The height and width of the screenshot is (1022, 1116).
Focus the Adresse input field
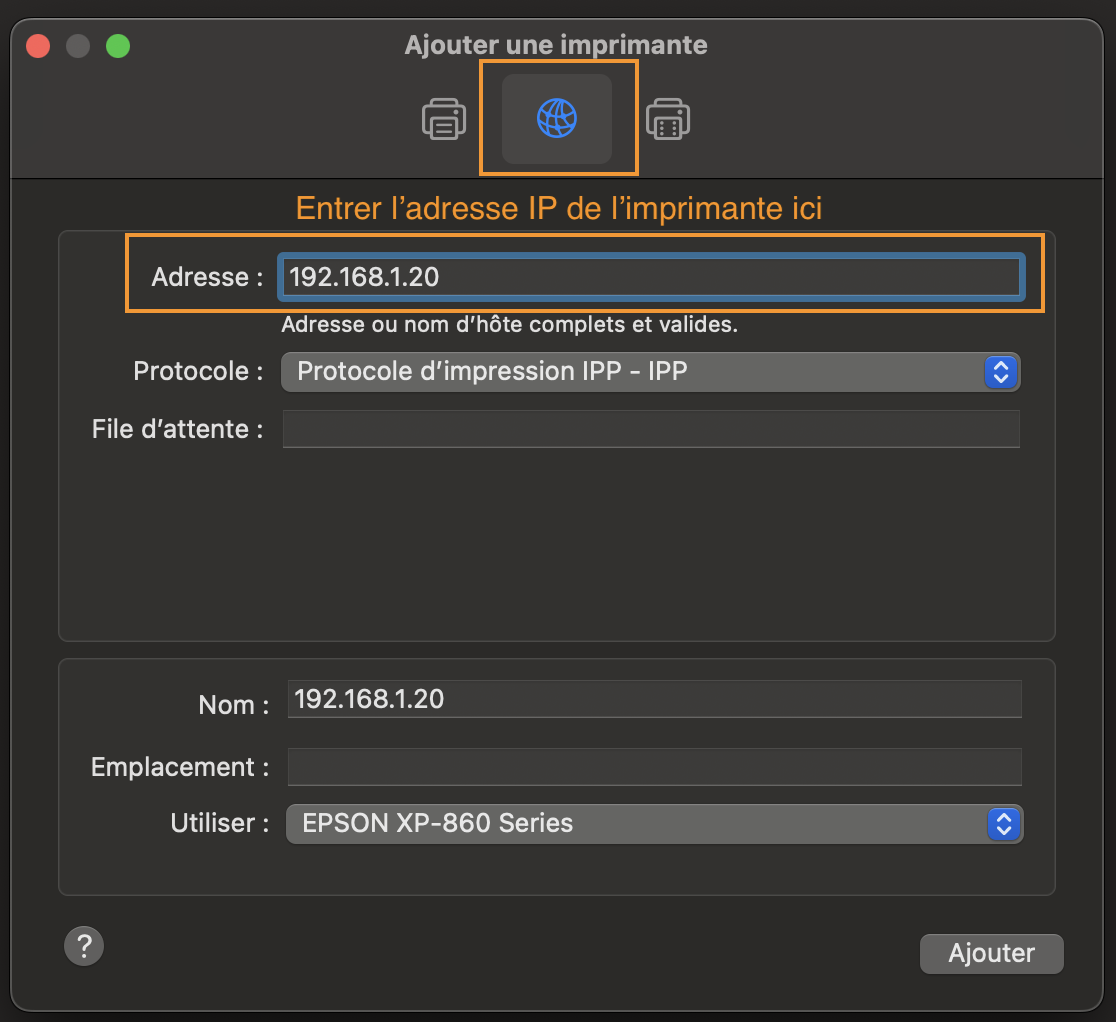tap(650, 277)
